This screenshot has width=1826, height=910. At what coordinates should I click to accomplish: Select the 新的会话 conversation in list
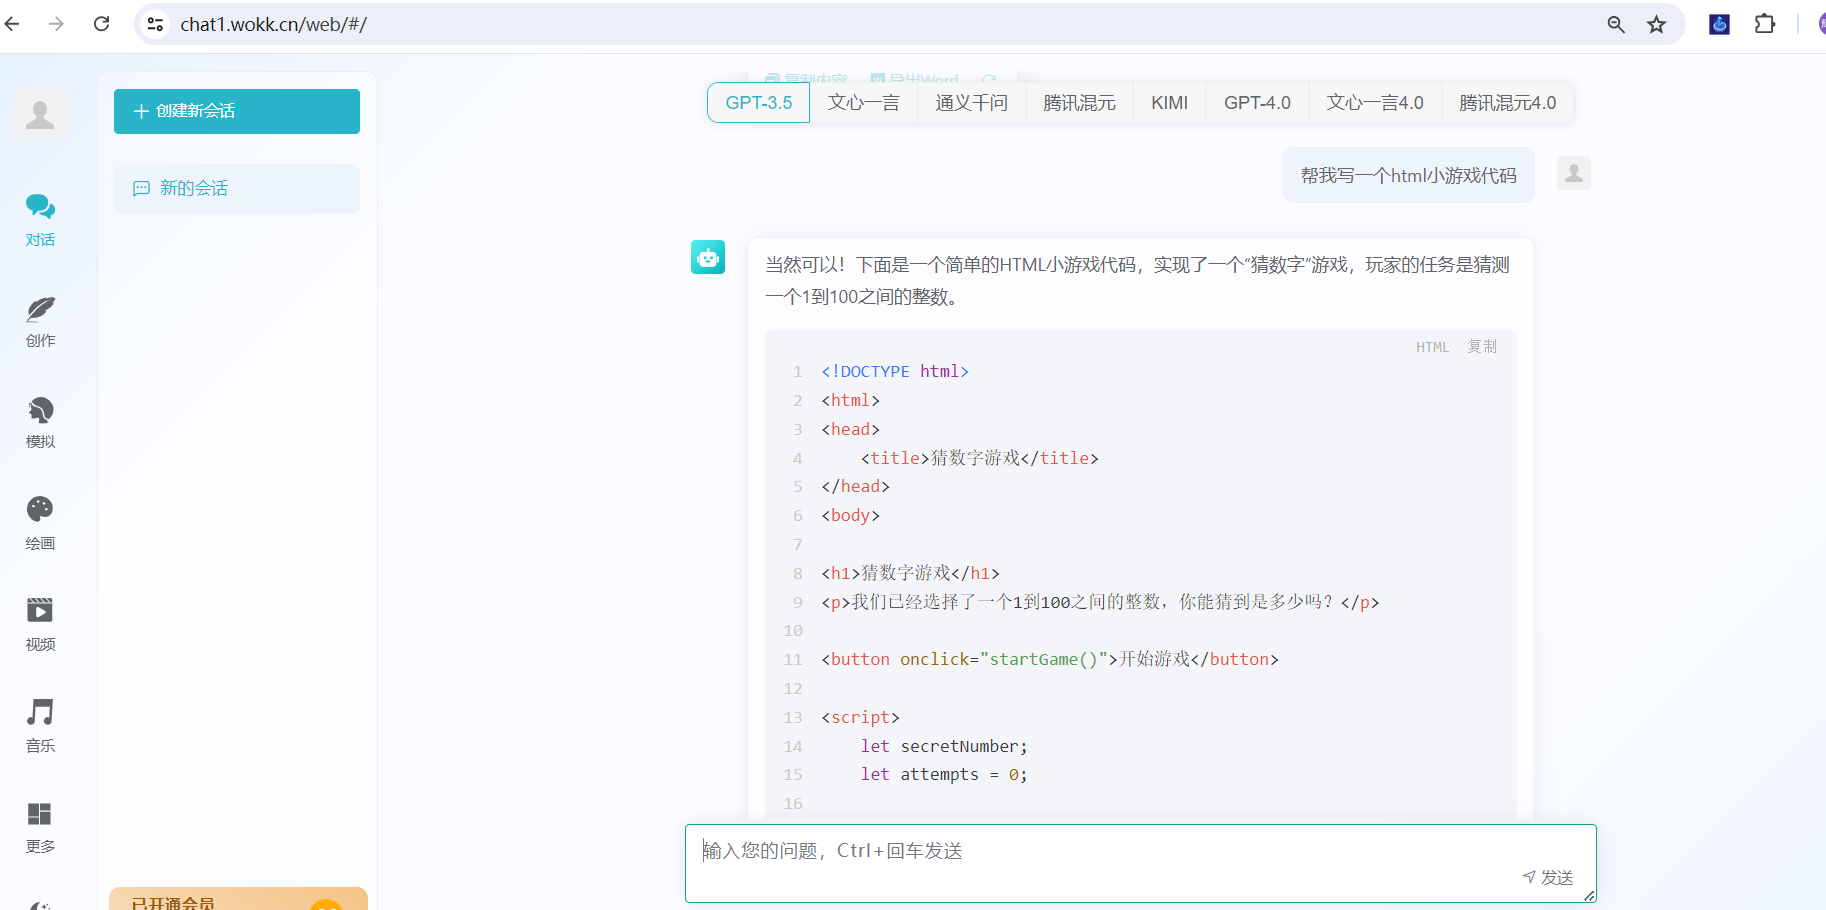click(x=236, y=188)
